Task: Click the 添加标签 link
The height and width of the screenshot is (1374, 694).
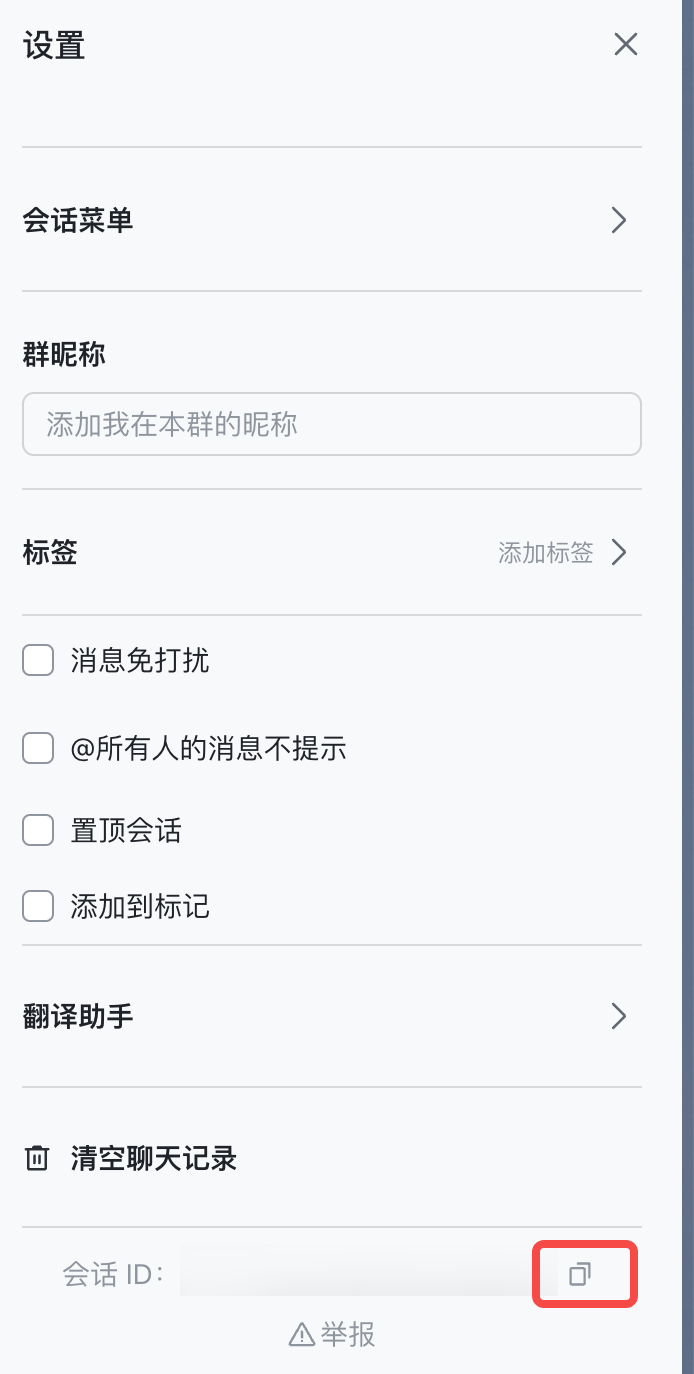Action: 545,552
